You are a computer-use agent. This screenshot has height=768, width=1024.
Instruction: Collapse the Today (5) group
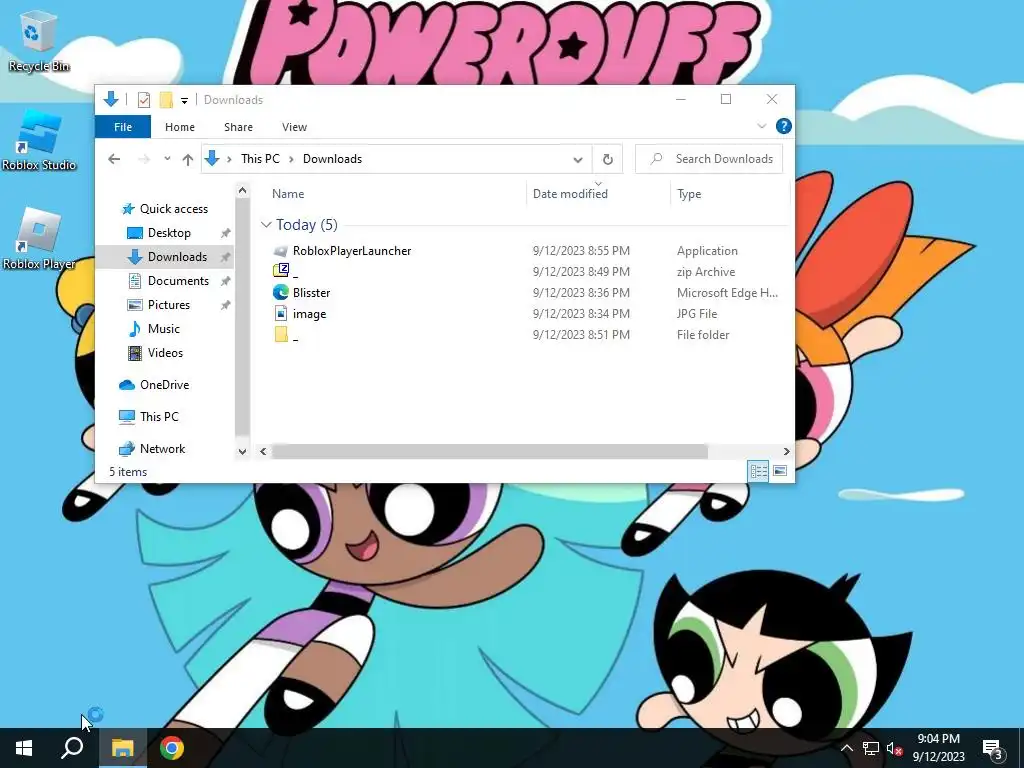pos(266,225)
